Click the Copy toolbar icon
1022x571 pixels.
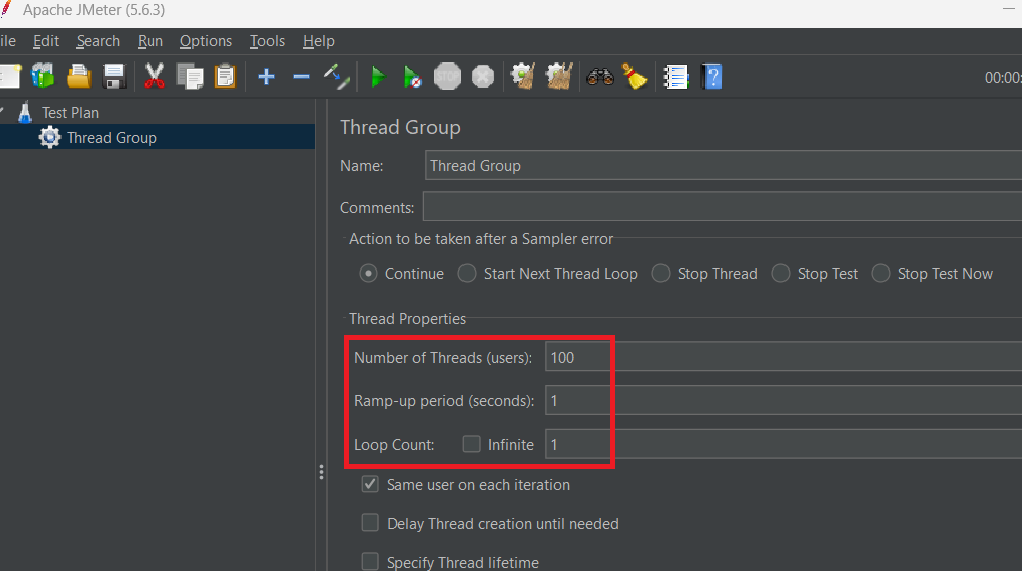click(x=190, y=76)
